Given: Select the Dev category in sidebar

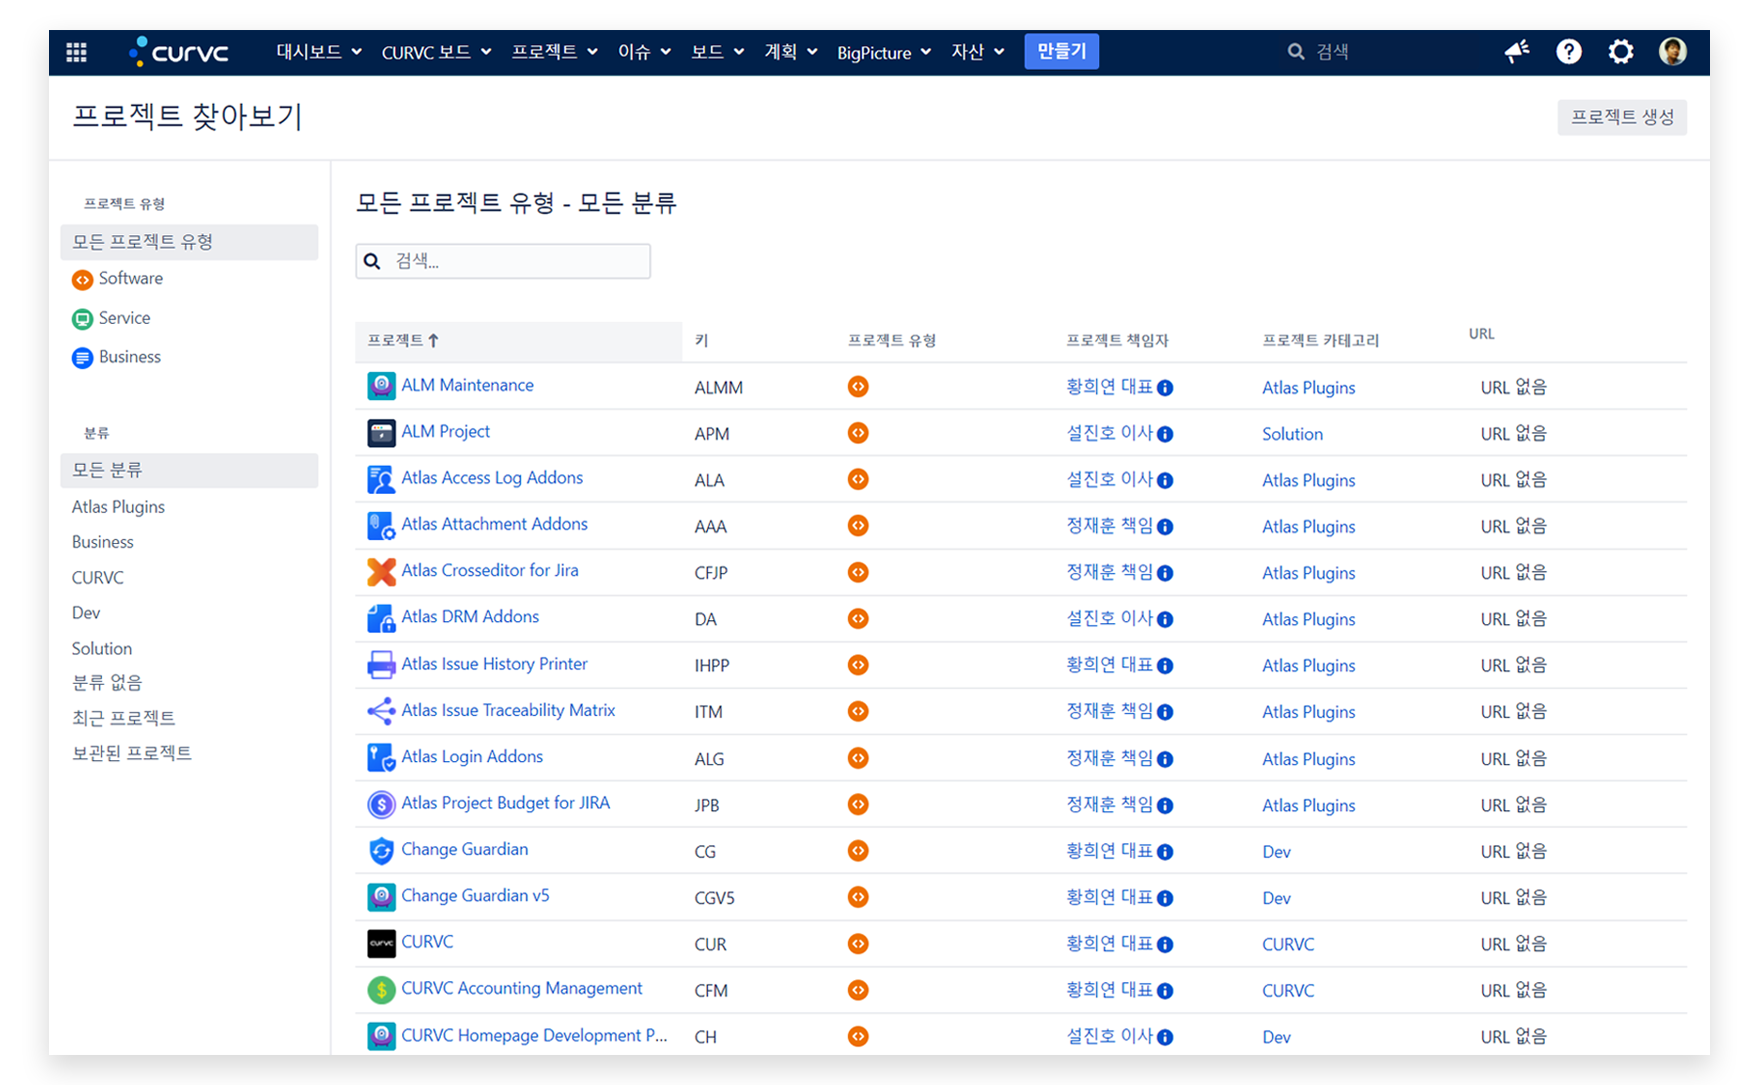Looking at the screenshot, I should 86,613.
